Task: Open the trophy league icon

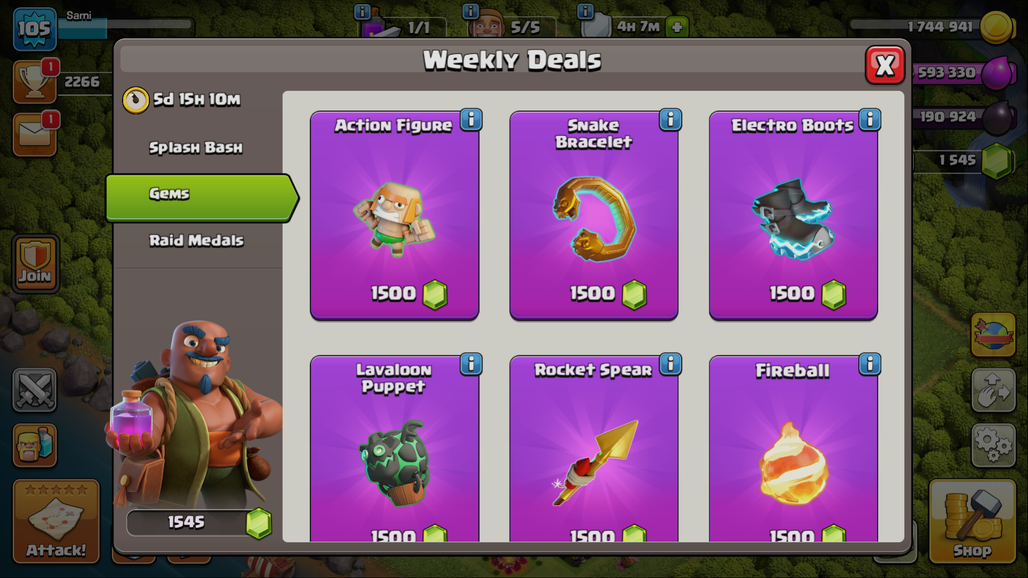Action: (x=35, y=82)
